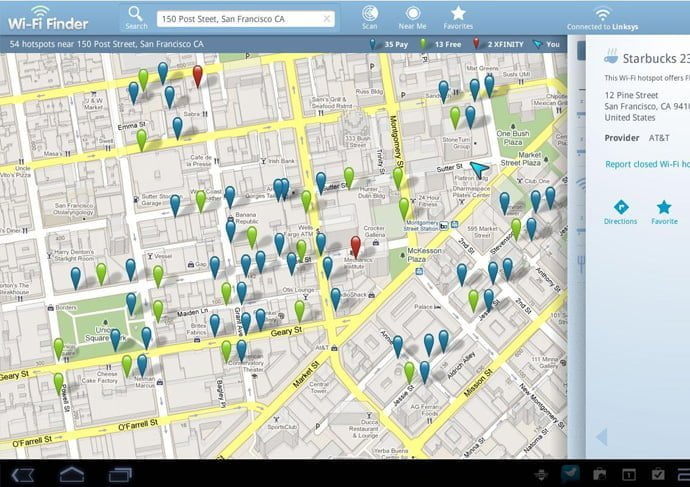The height and width of the screenshot is (487, 690).
Task: Tap the blue You location arrow on map
Action: click(481, 167)
